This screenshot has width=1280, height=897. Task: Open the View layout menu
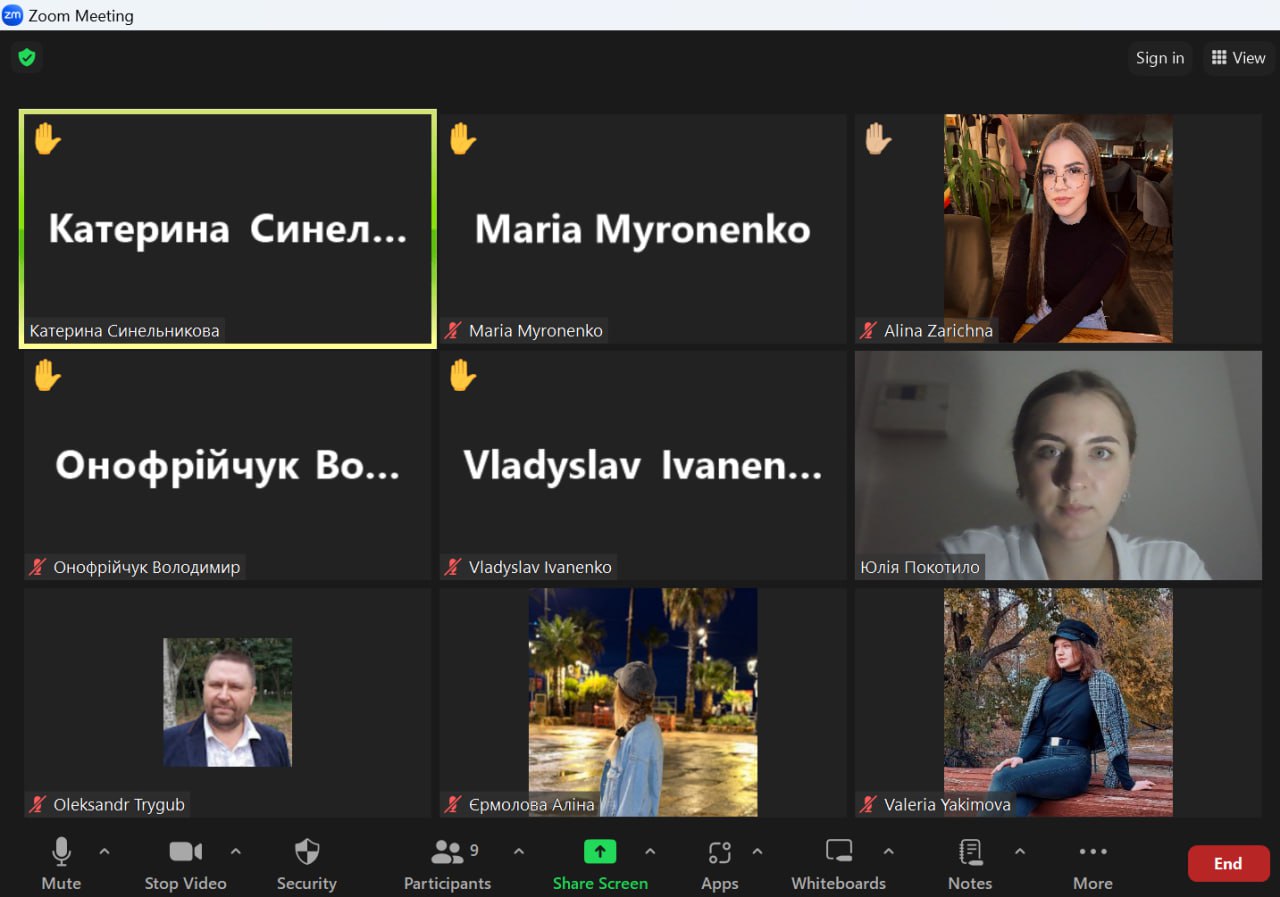[x=1238, y=58]
